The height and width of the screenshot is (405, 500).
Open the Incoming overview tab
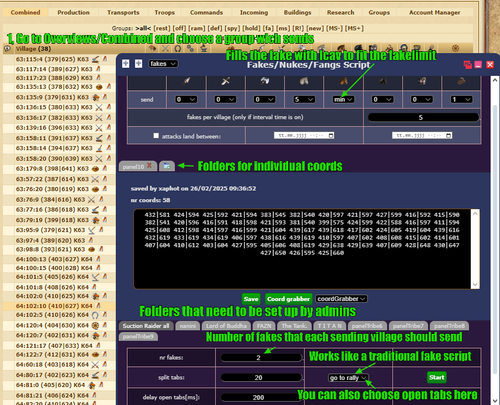point(254,12)
